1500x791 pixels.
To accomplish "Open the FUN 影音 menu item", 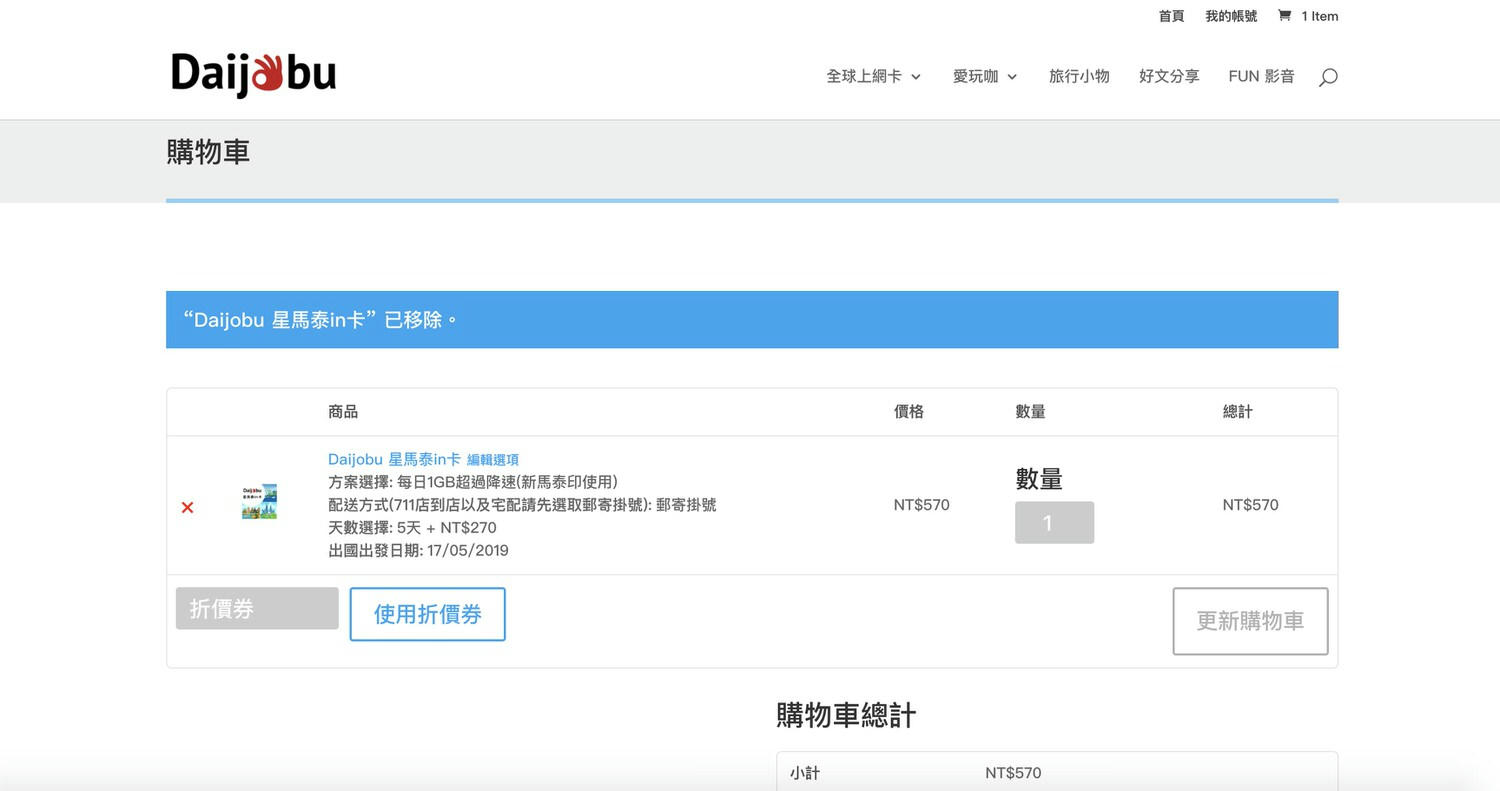I will (1261, 76).
